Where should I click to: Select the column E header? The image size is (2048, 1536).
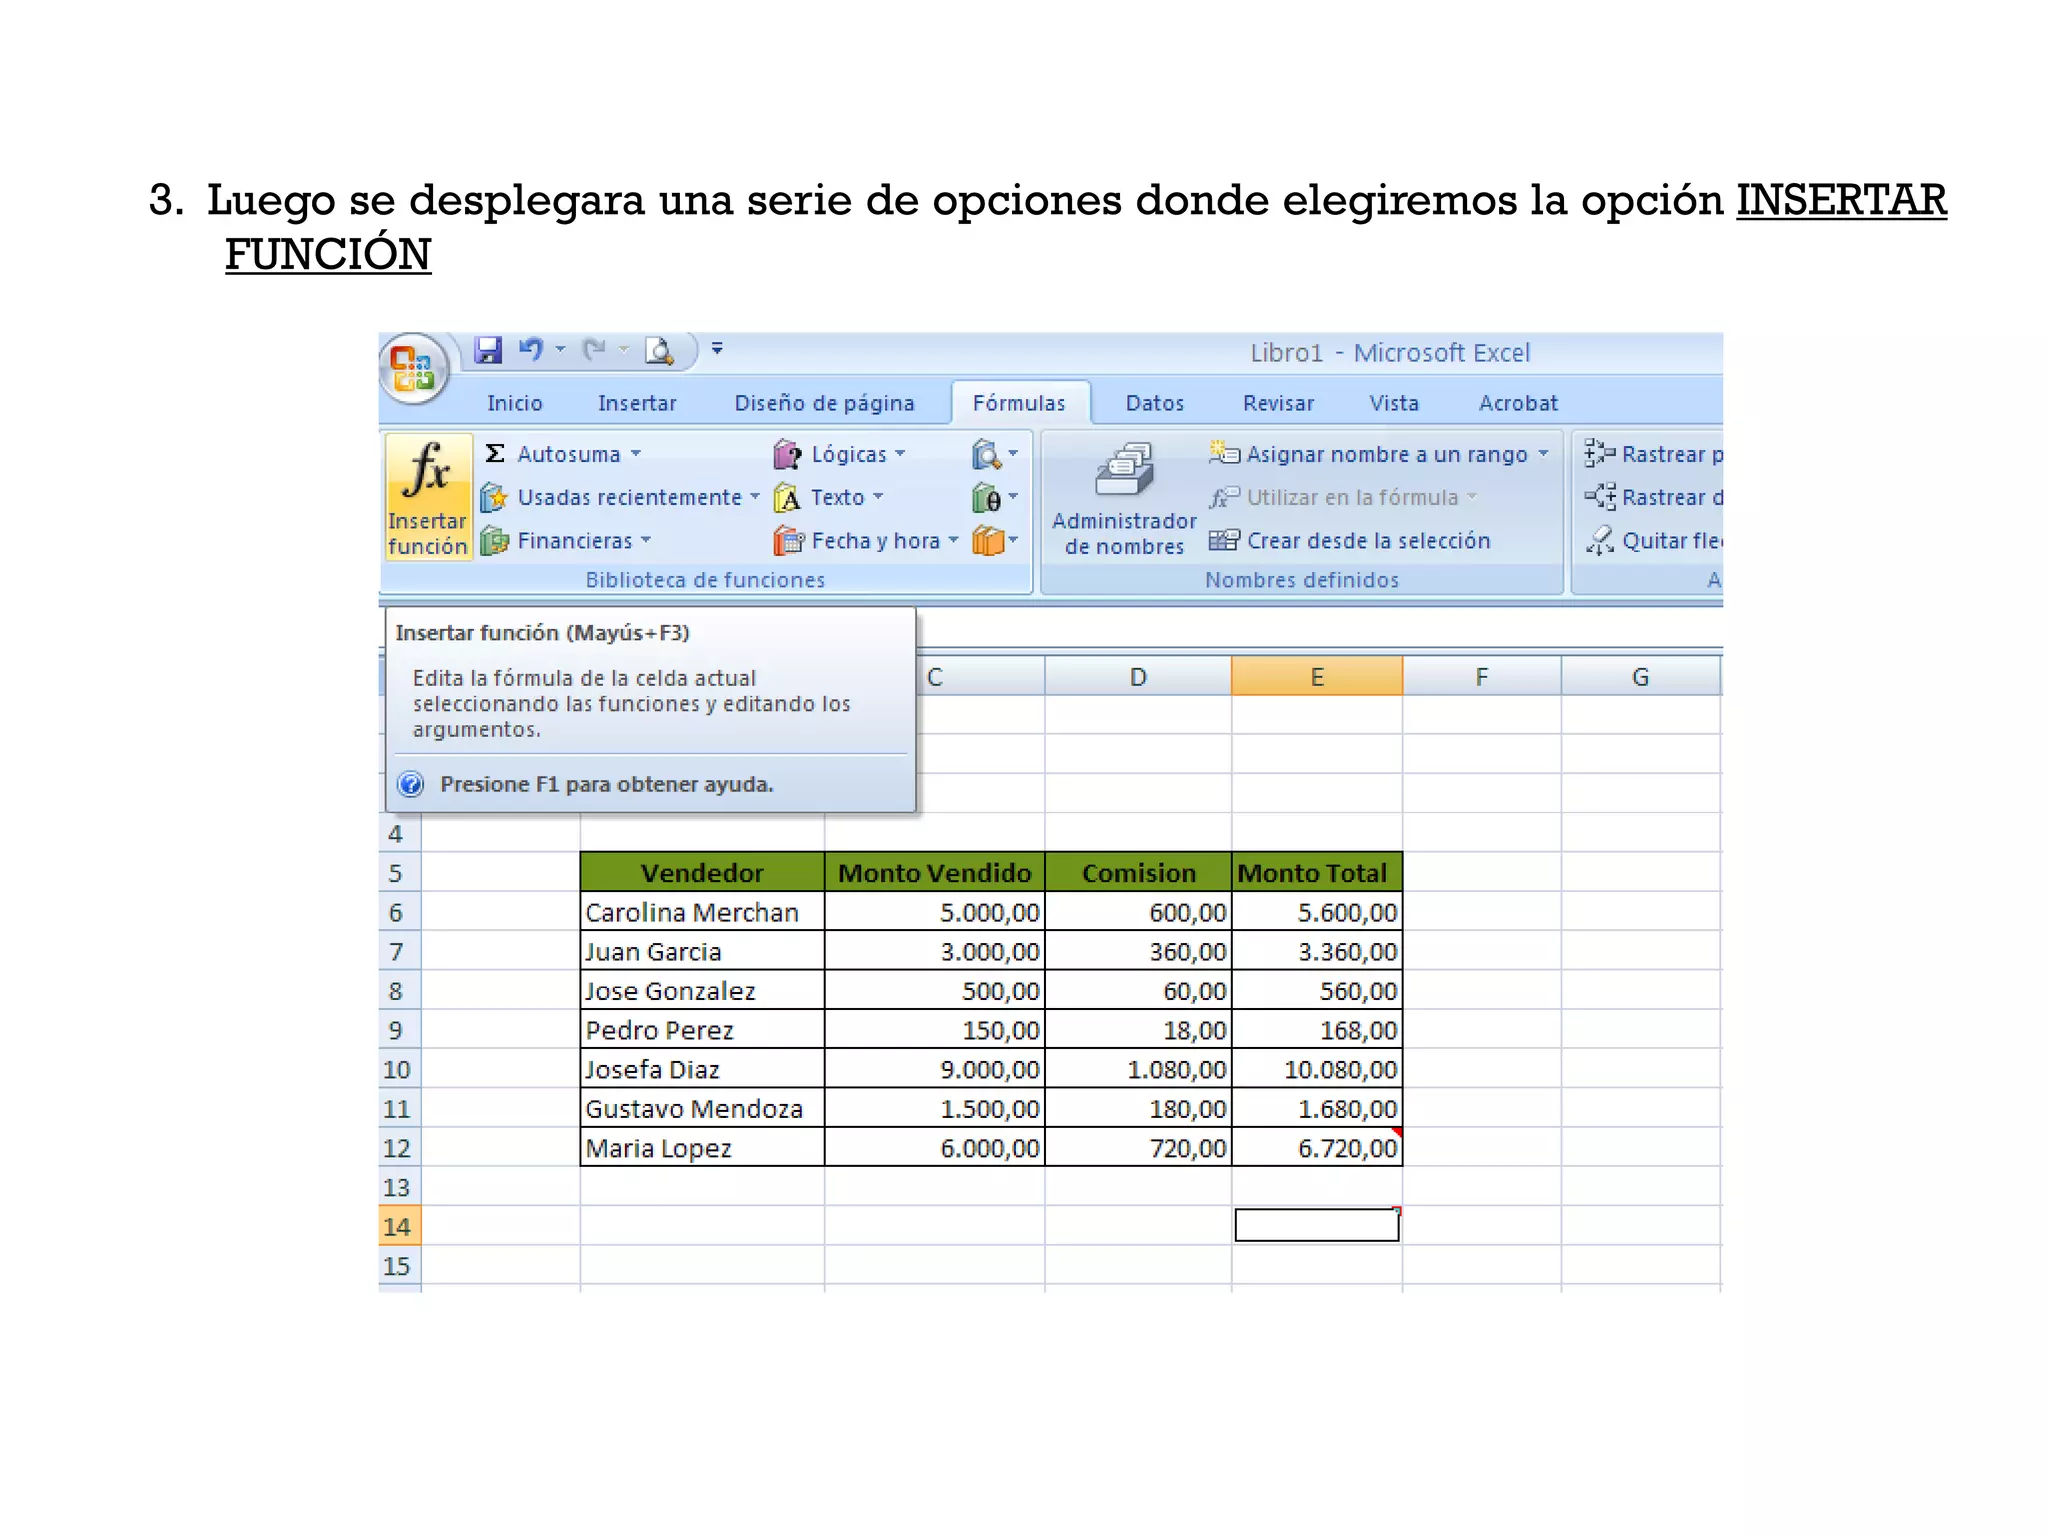1316,677
